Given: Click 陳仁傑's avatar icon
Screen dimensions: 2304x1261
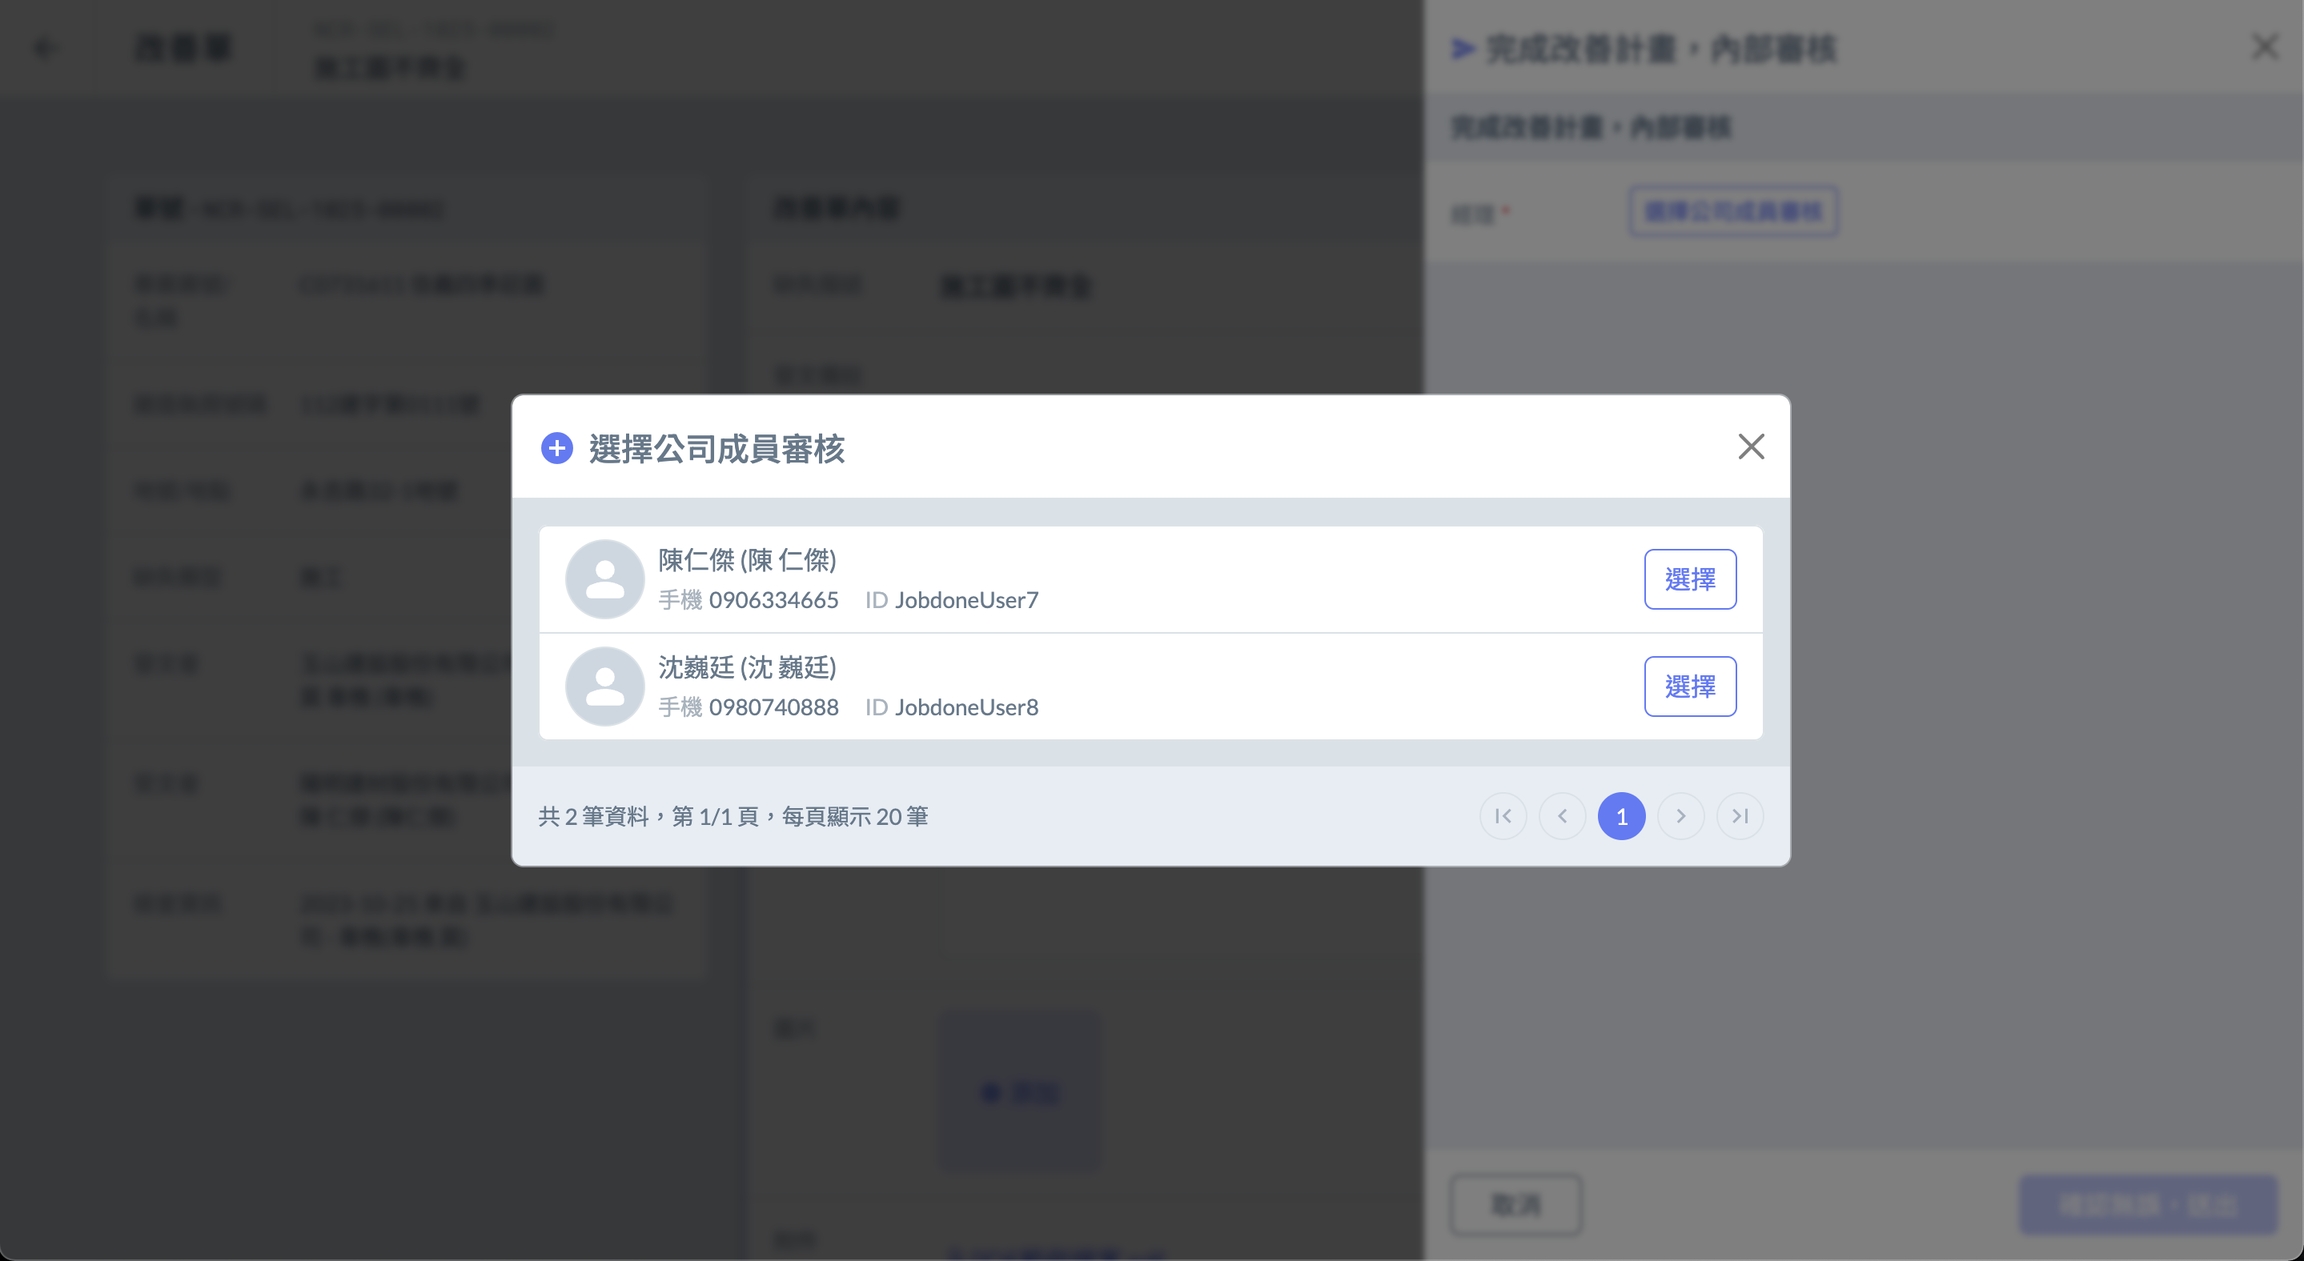Looking at the screenshot, I should 604,579.
